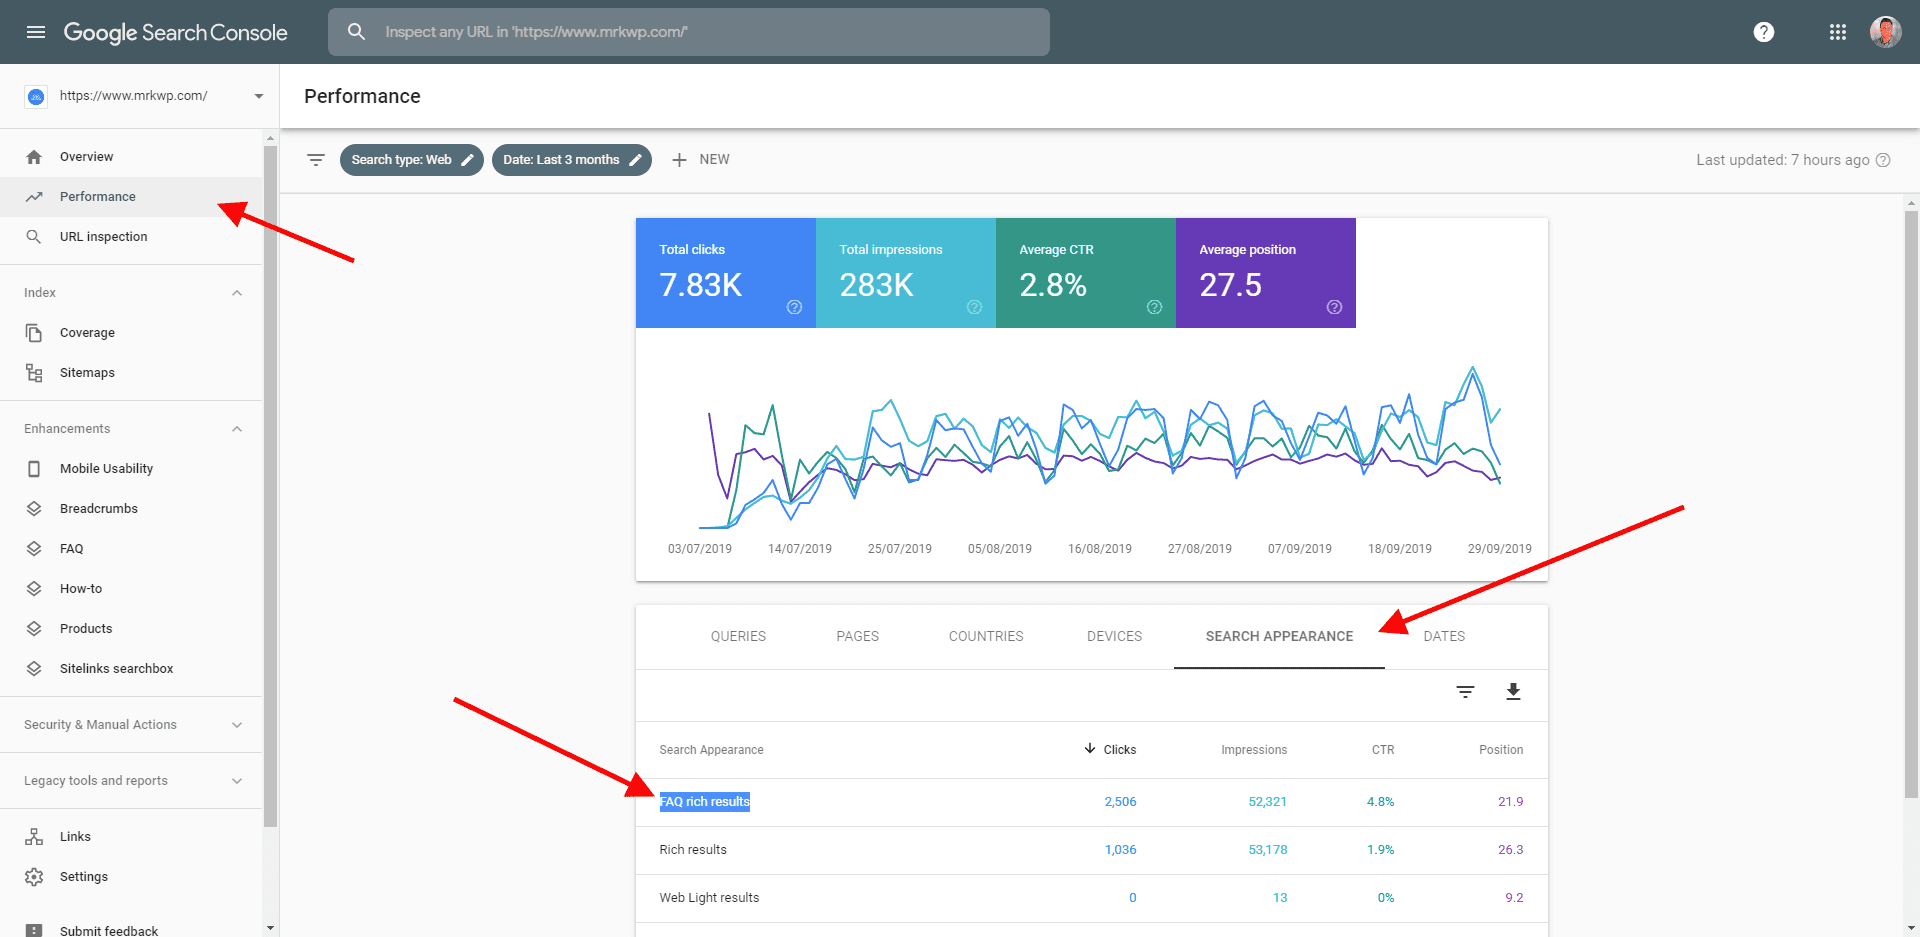This screenshot has height=937, width=1920.
Task: Click the Coverage pages icon
Action: coord(34,333)
